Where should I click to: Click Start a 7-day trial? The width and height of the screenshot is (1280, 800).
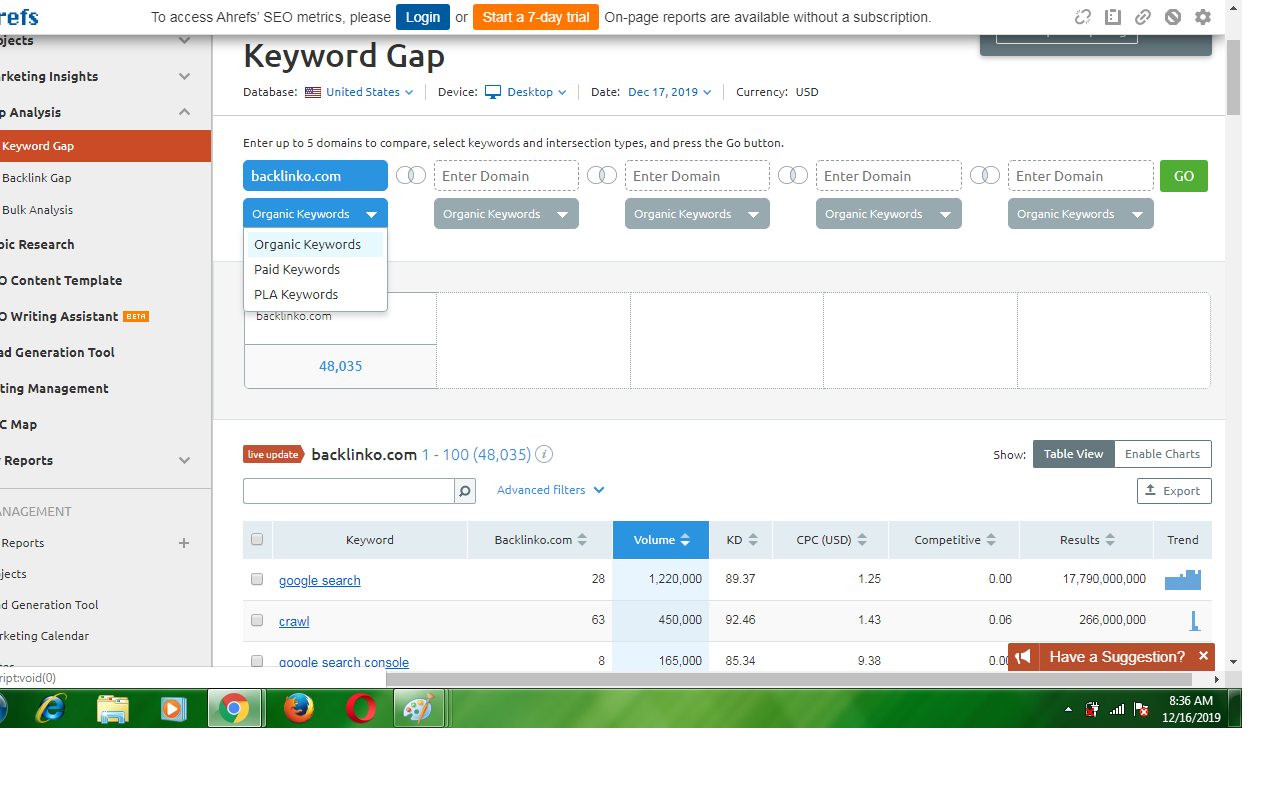[536, 17]
